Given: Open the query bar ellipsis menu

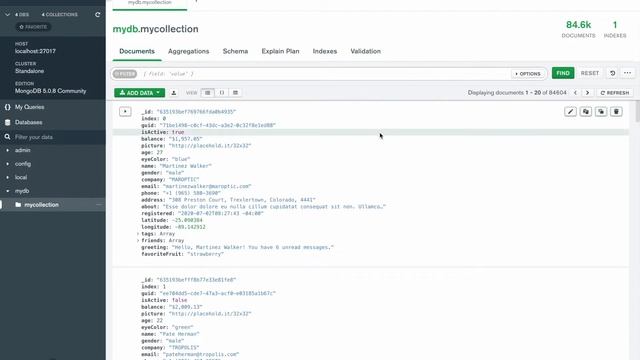Looking at the screenshot, I should tap(627, 73).
